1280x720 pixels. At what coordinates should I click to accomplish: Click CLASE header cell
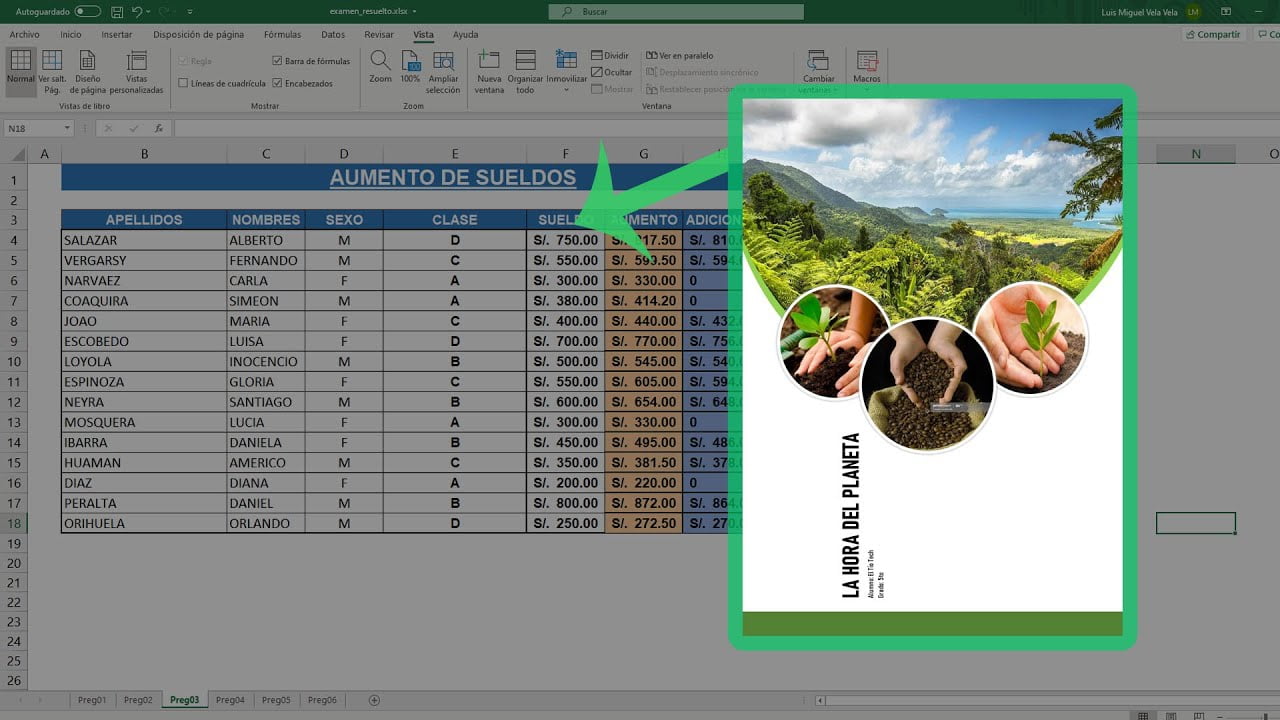(455, 219)
